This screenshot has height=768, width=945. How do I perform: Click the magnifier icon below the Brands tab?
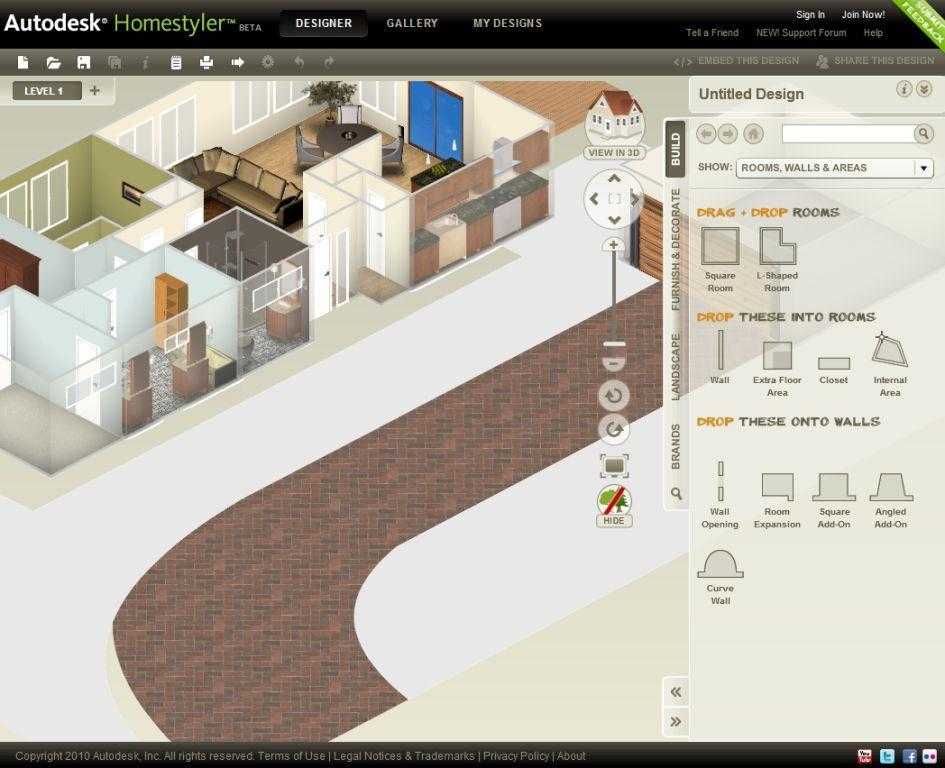676,494
